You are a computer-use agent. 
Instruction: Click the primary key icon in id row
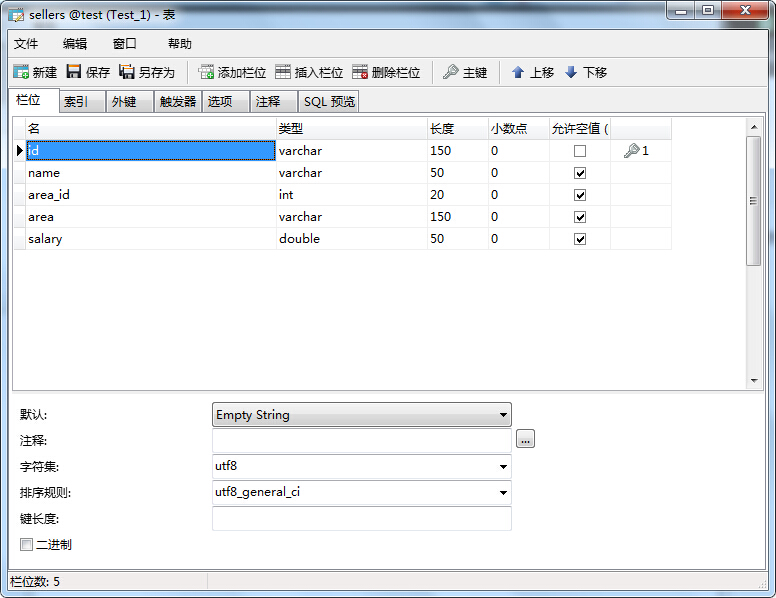pyautogui.click(x=631, y=150)
